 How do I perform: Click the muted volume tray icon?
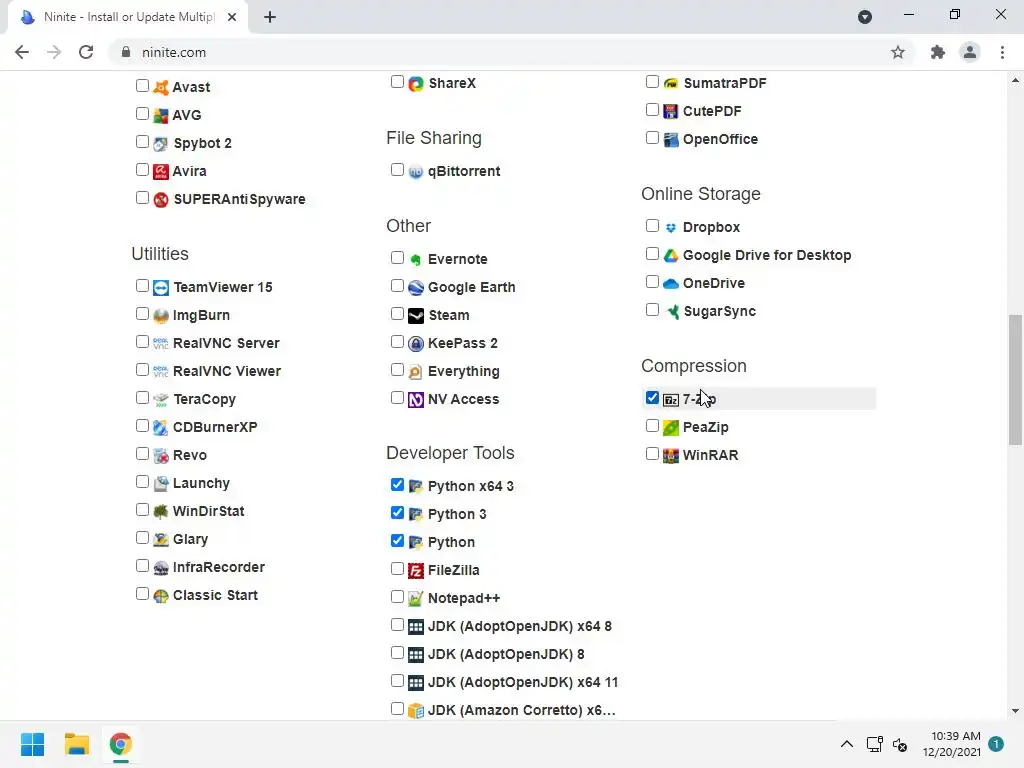click(900, 744)
